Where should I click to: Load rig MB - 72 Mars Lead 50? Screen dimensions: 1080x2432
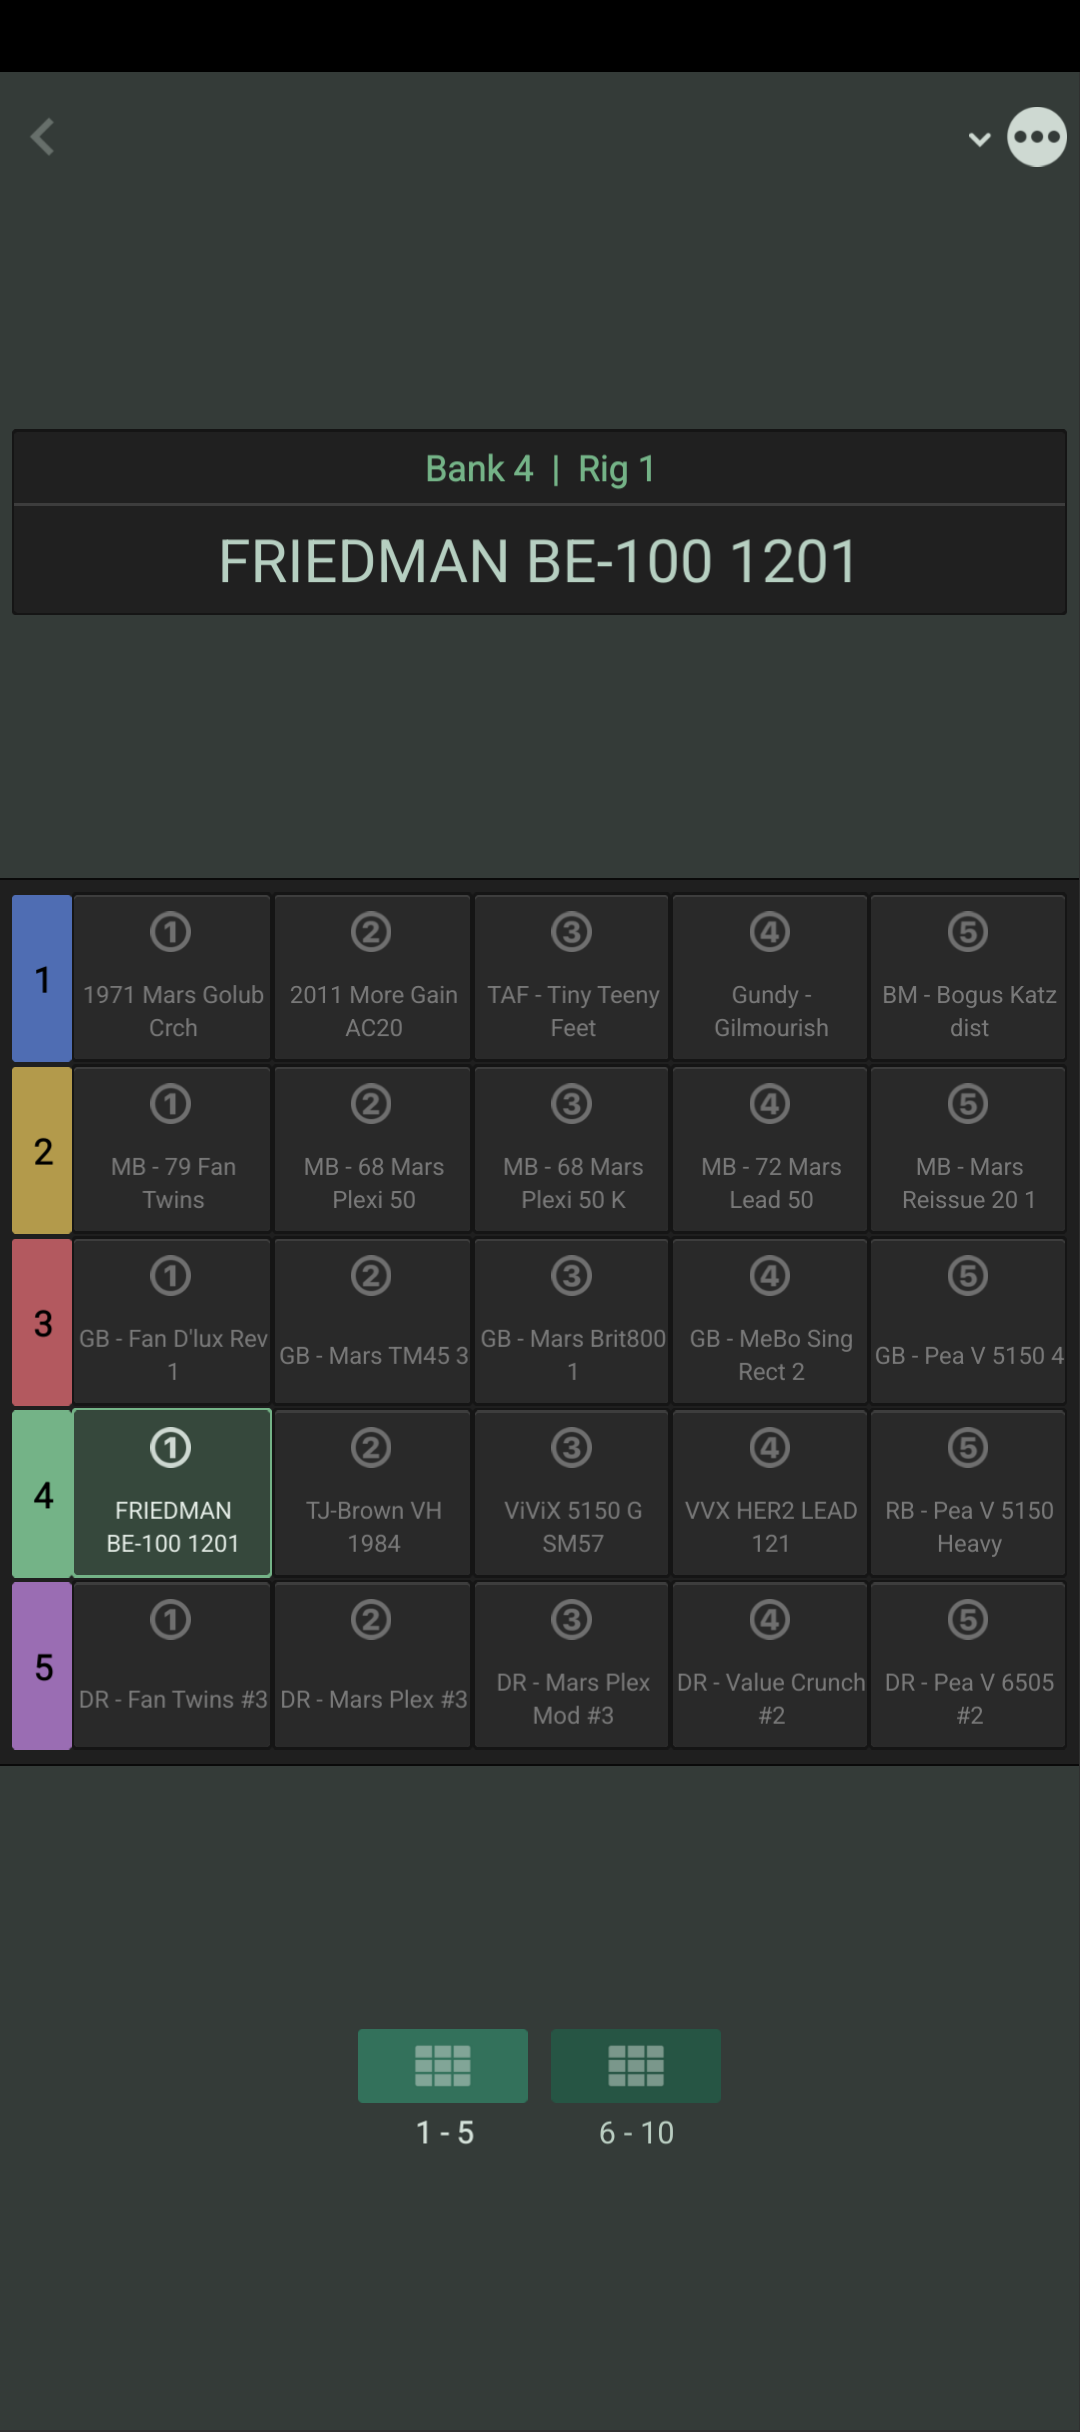770,1150
